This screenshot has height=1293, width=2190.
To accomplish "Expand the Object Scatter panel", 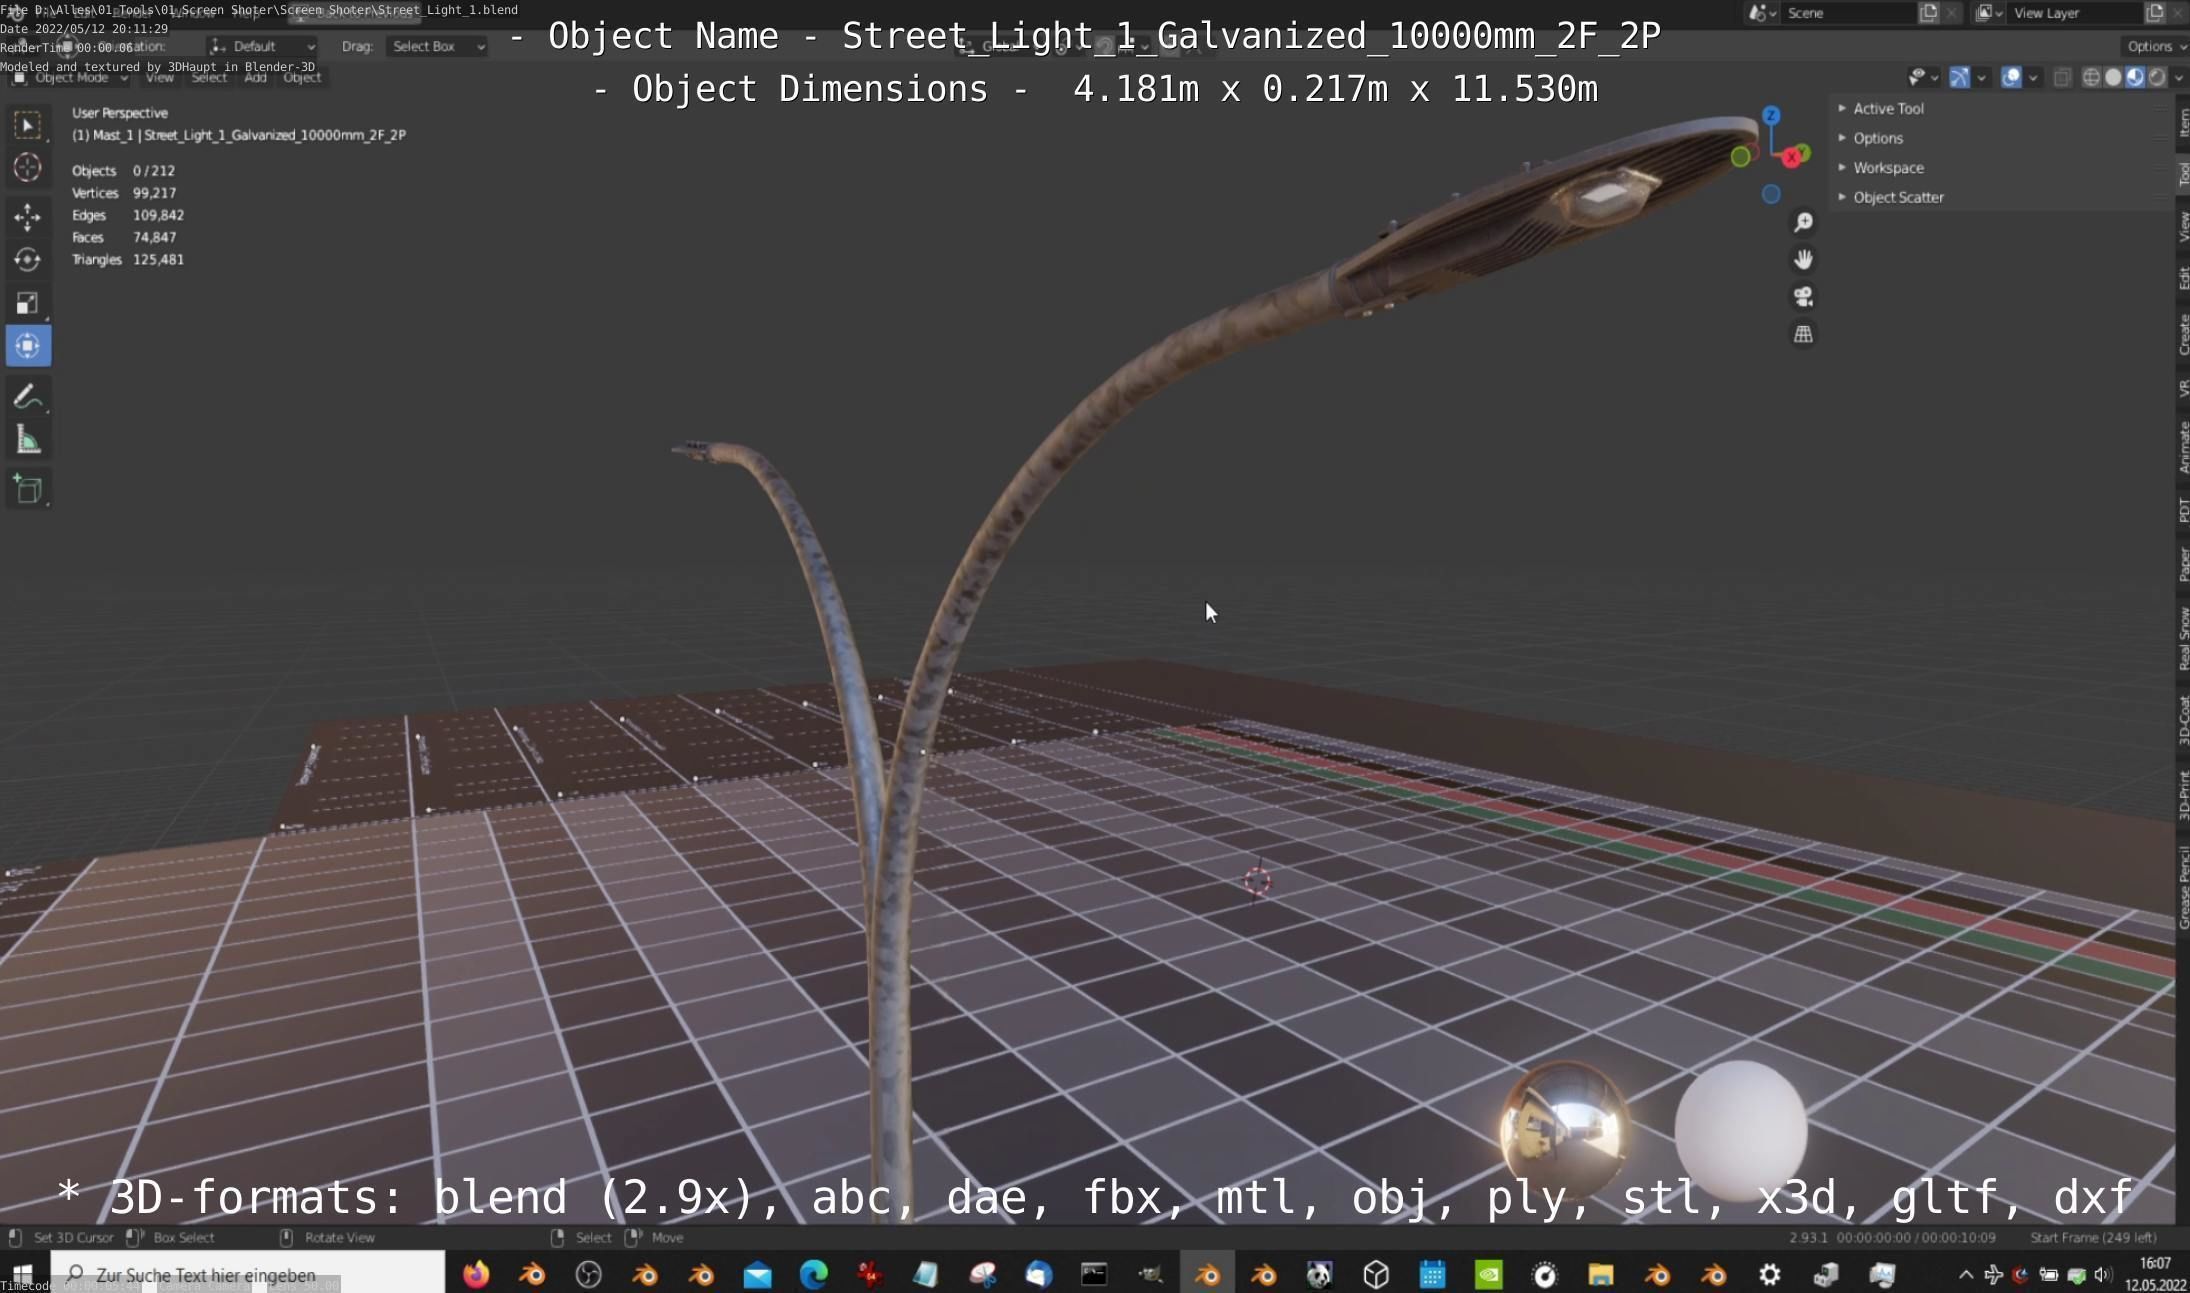I will click(x=1897, y=197).
